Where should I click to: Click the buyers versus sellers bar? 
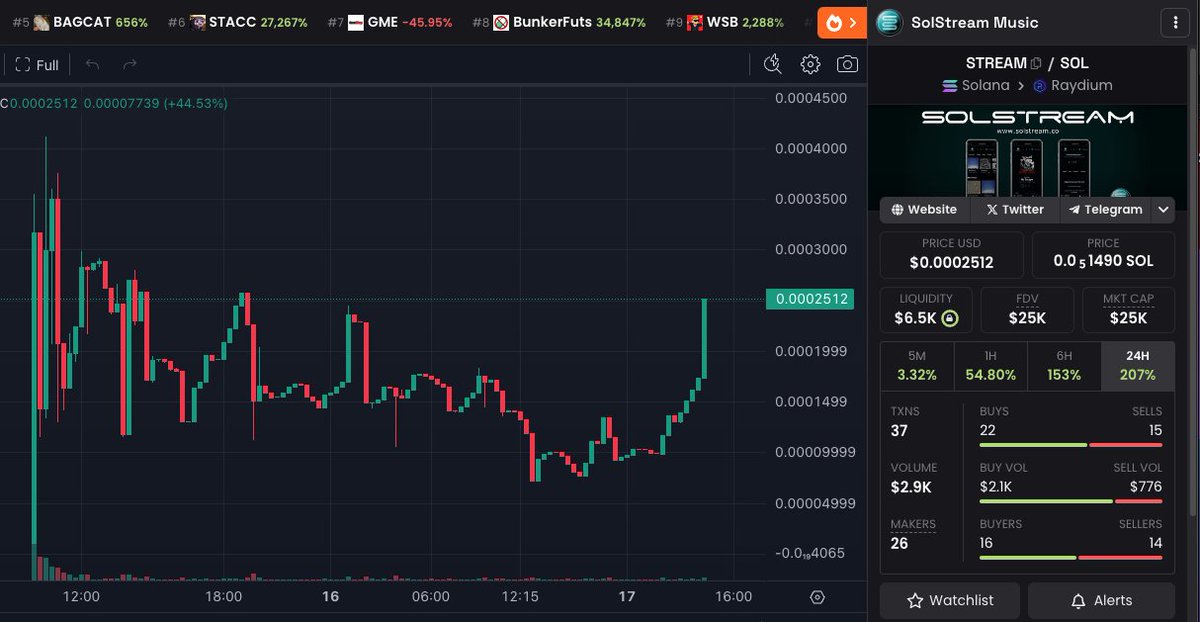tap(1071, 557)
